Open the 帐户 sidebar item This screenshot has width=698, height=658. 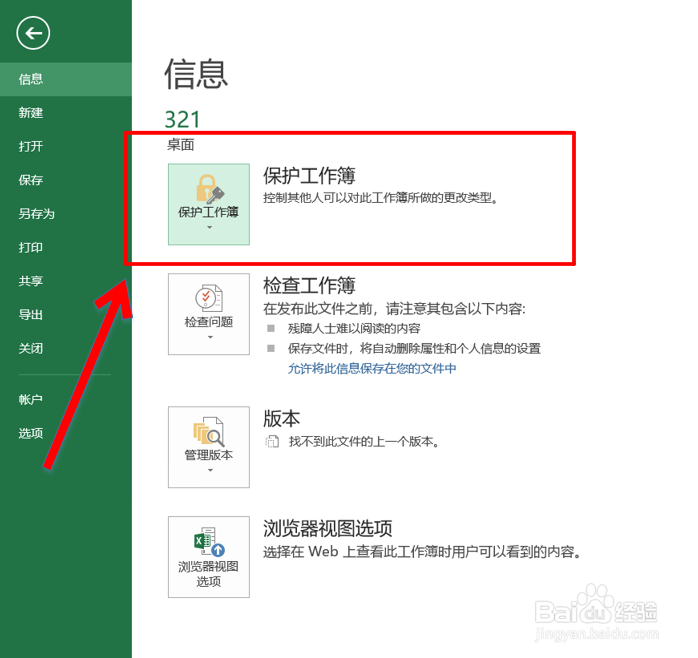tap(66, 399)
